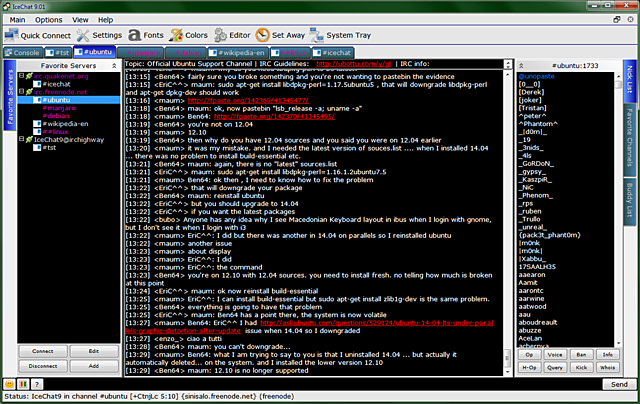Open the Help menu
Screen dimensions: 640x404
[105, 20]
